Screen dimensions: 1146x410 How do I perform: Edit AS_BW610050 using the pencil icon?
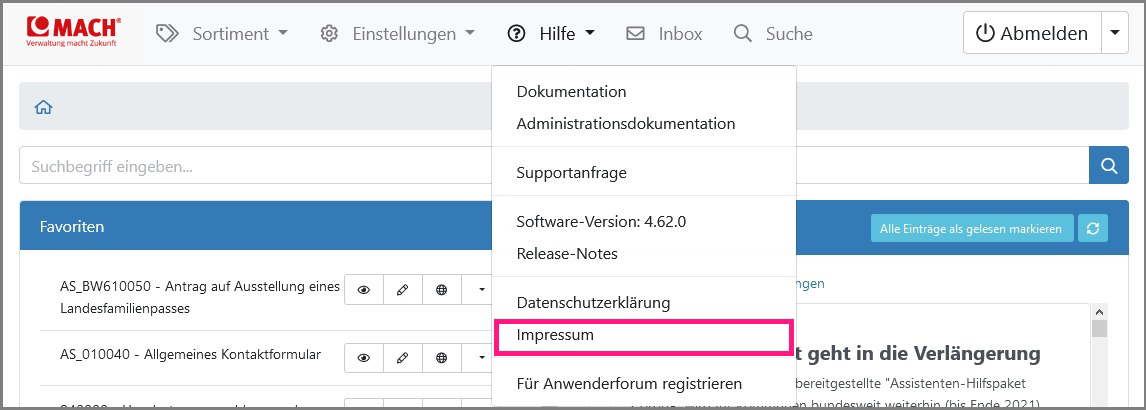(x=402, y=290)
